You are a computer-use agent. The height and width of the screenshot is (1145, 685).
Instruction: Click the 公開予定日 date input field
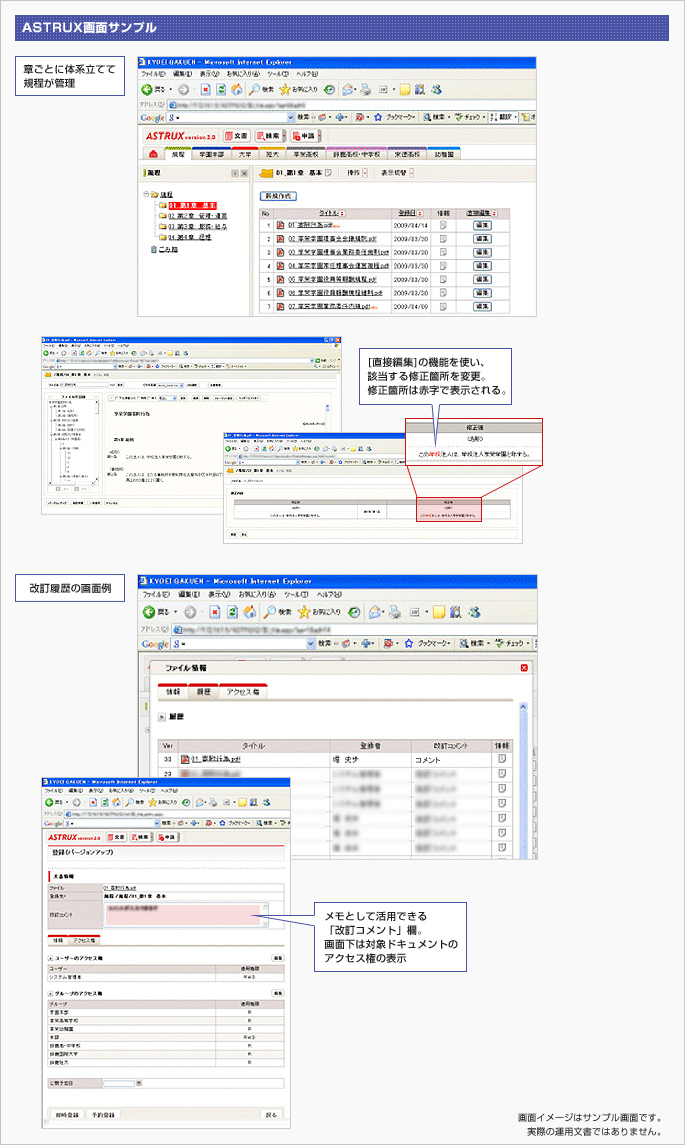point(119,1083)
